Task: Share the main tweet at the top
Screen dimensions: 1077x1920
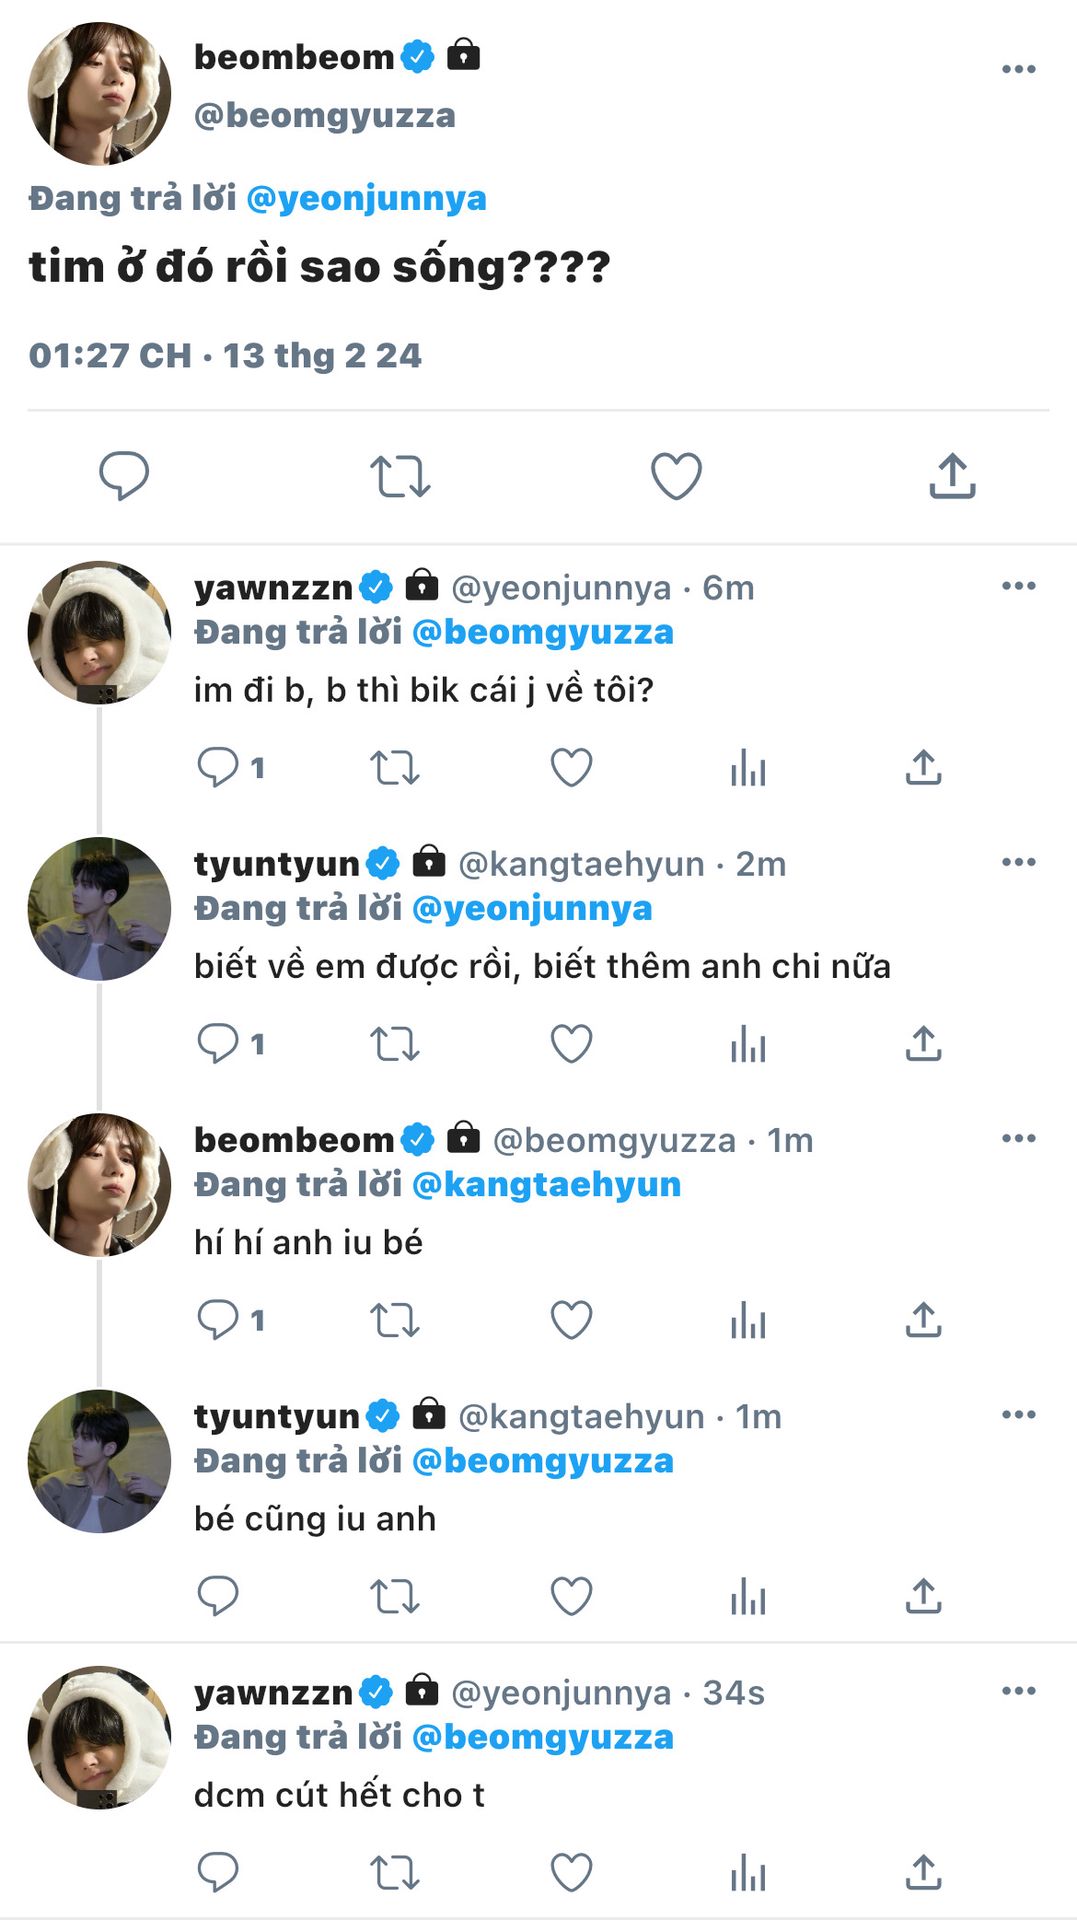Action: [x=952, y=476]
